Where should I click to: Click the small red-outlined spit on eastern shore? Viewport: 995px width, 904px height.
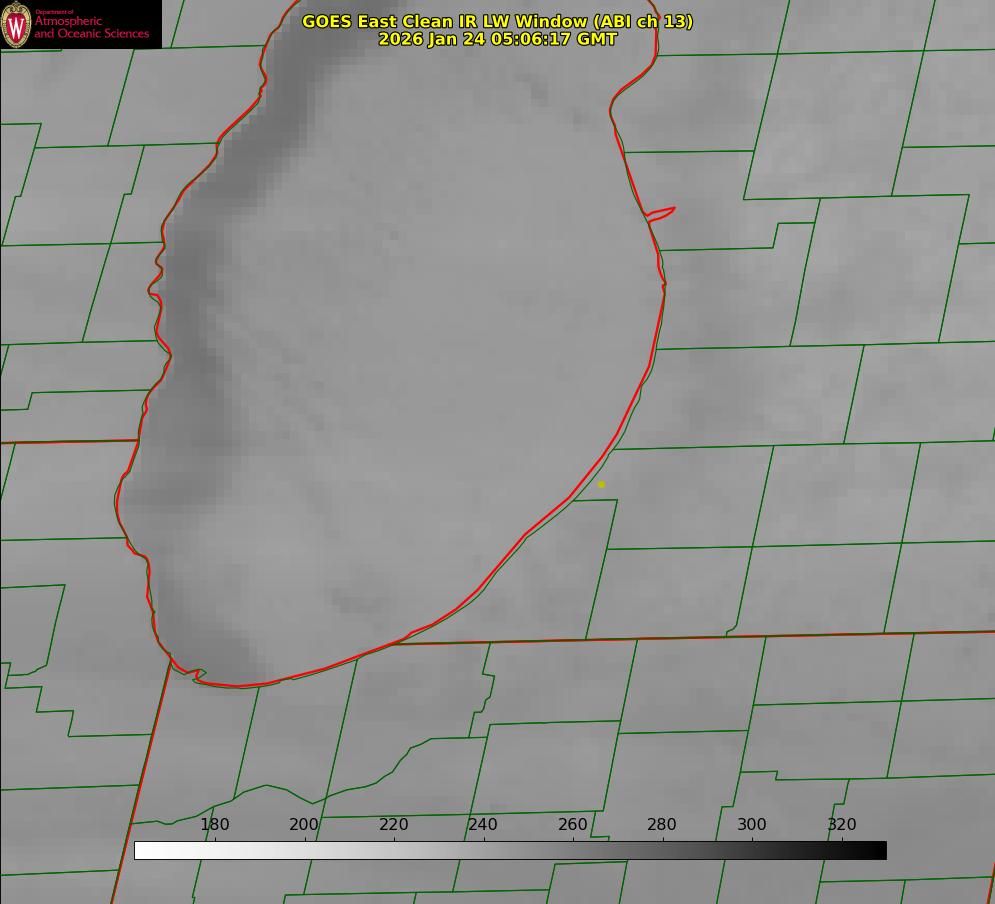(662, 212)
